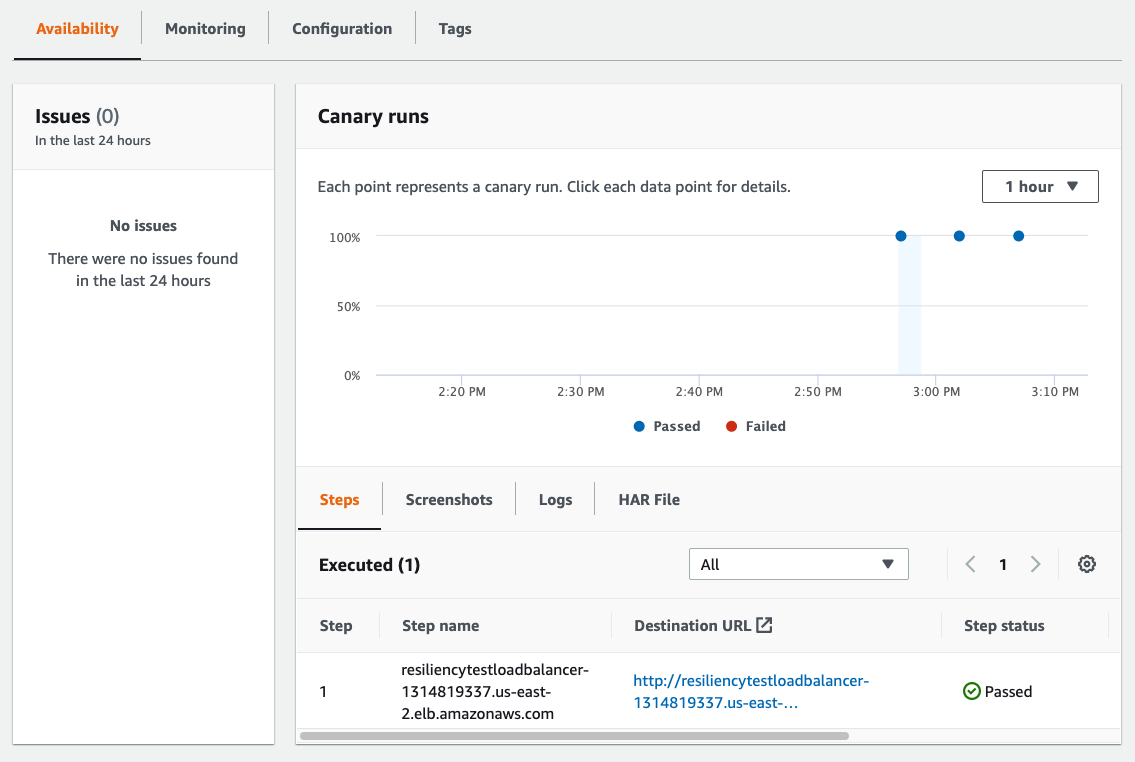This screenshot has width=1135, height=762.
Task: Open the Tags tab
Action: click(x=455, y=28)
